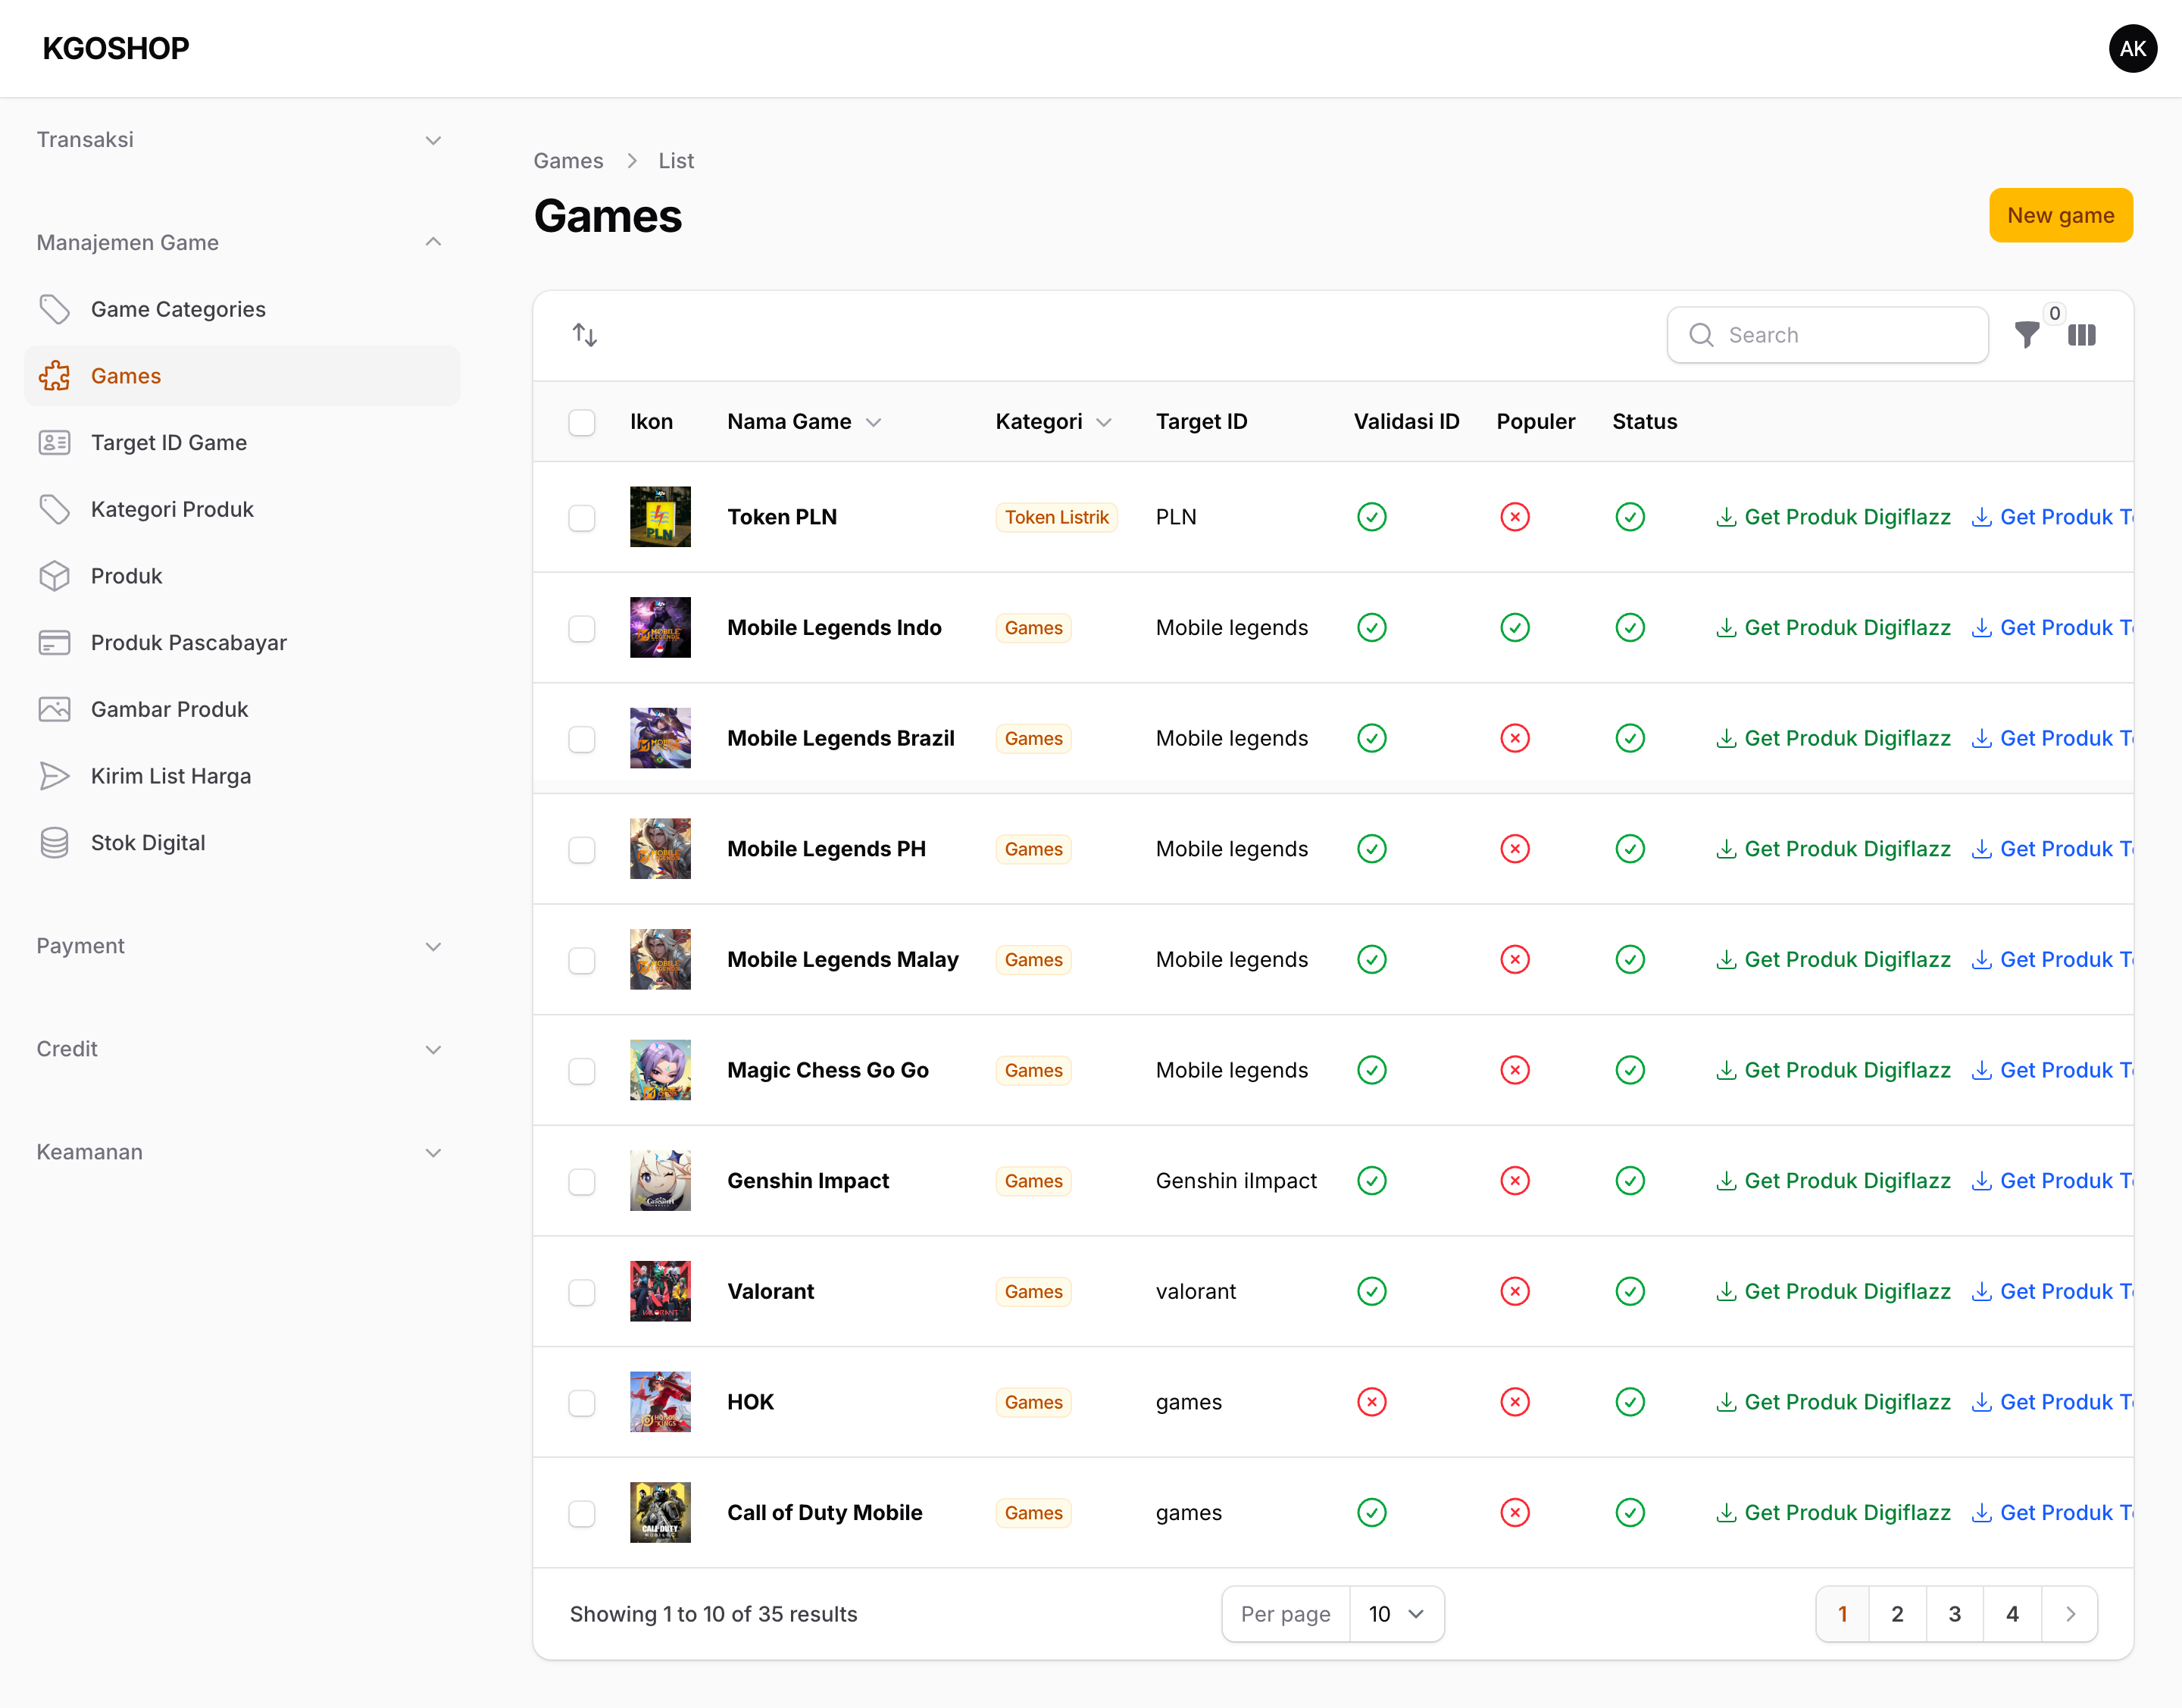Click the Gambar Produk image icon
The height and width of the screenshot is (1708, 2182).
pos(54,709)
